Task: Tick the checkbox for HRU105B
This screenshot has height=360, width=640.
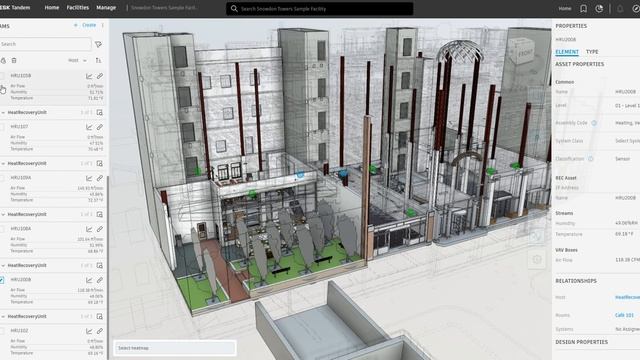Action: tap(2, 76)
